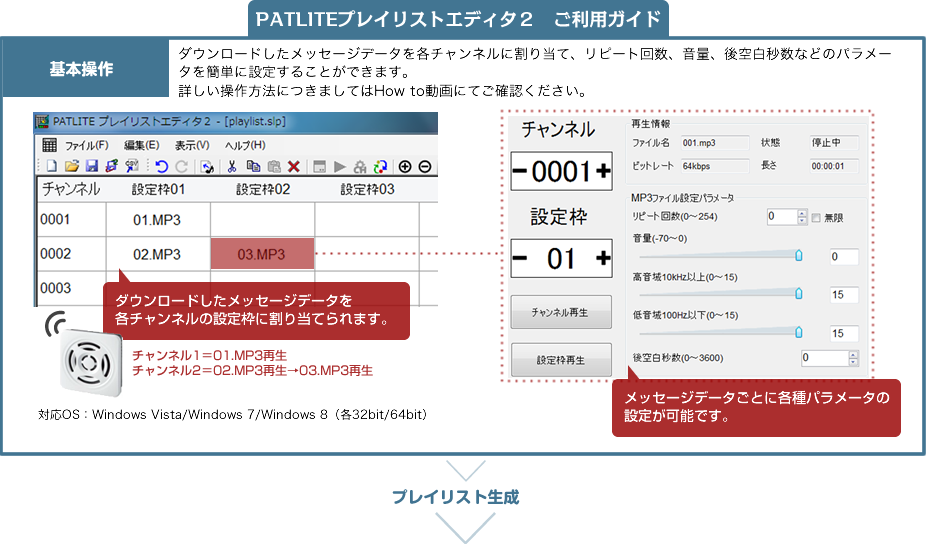
Task: Click the circled minus zoom-out icon
Action: tap(425, 167)
